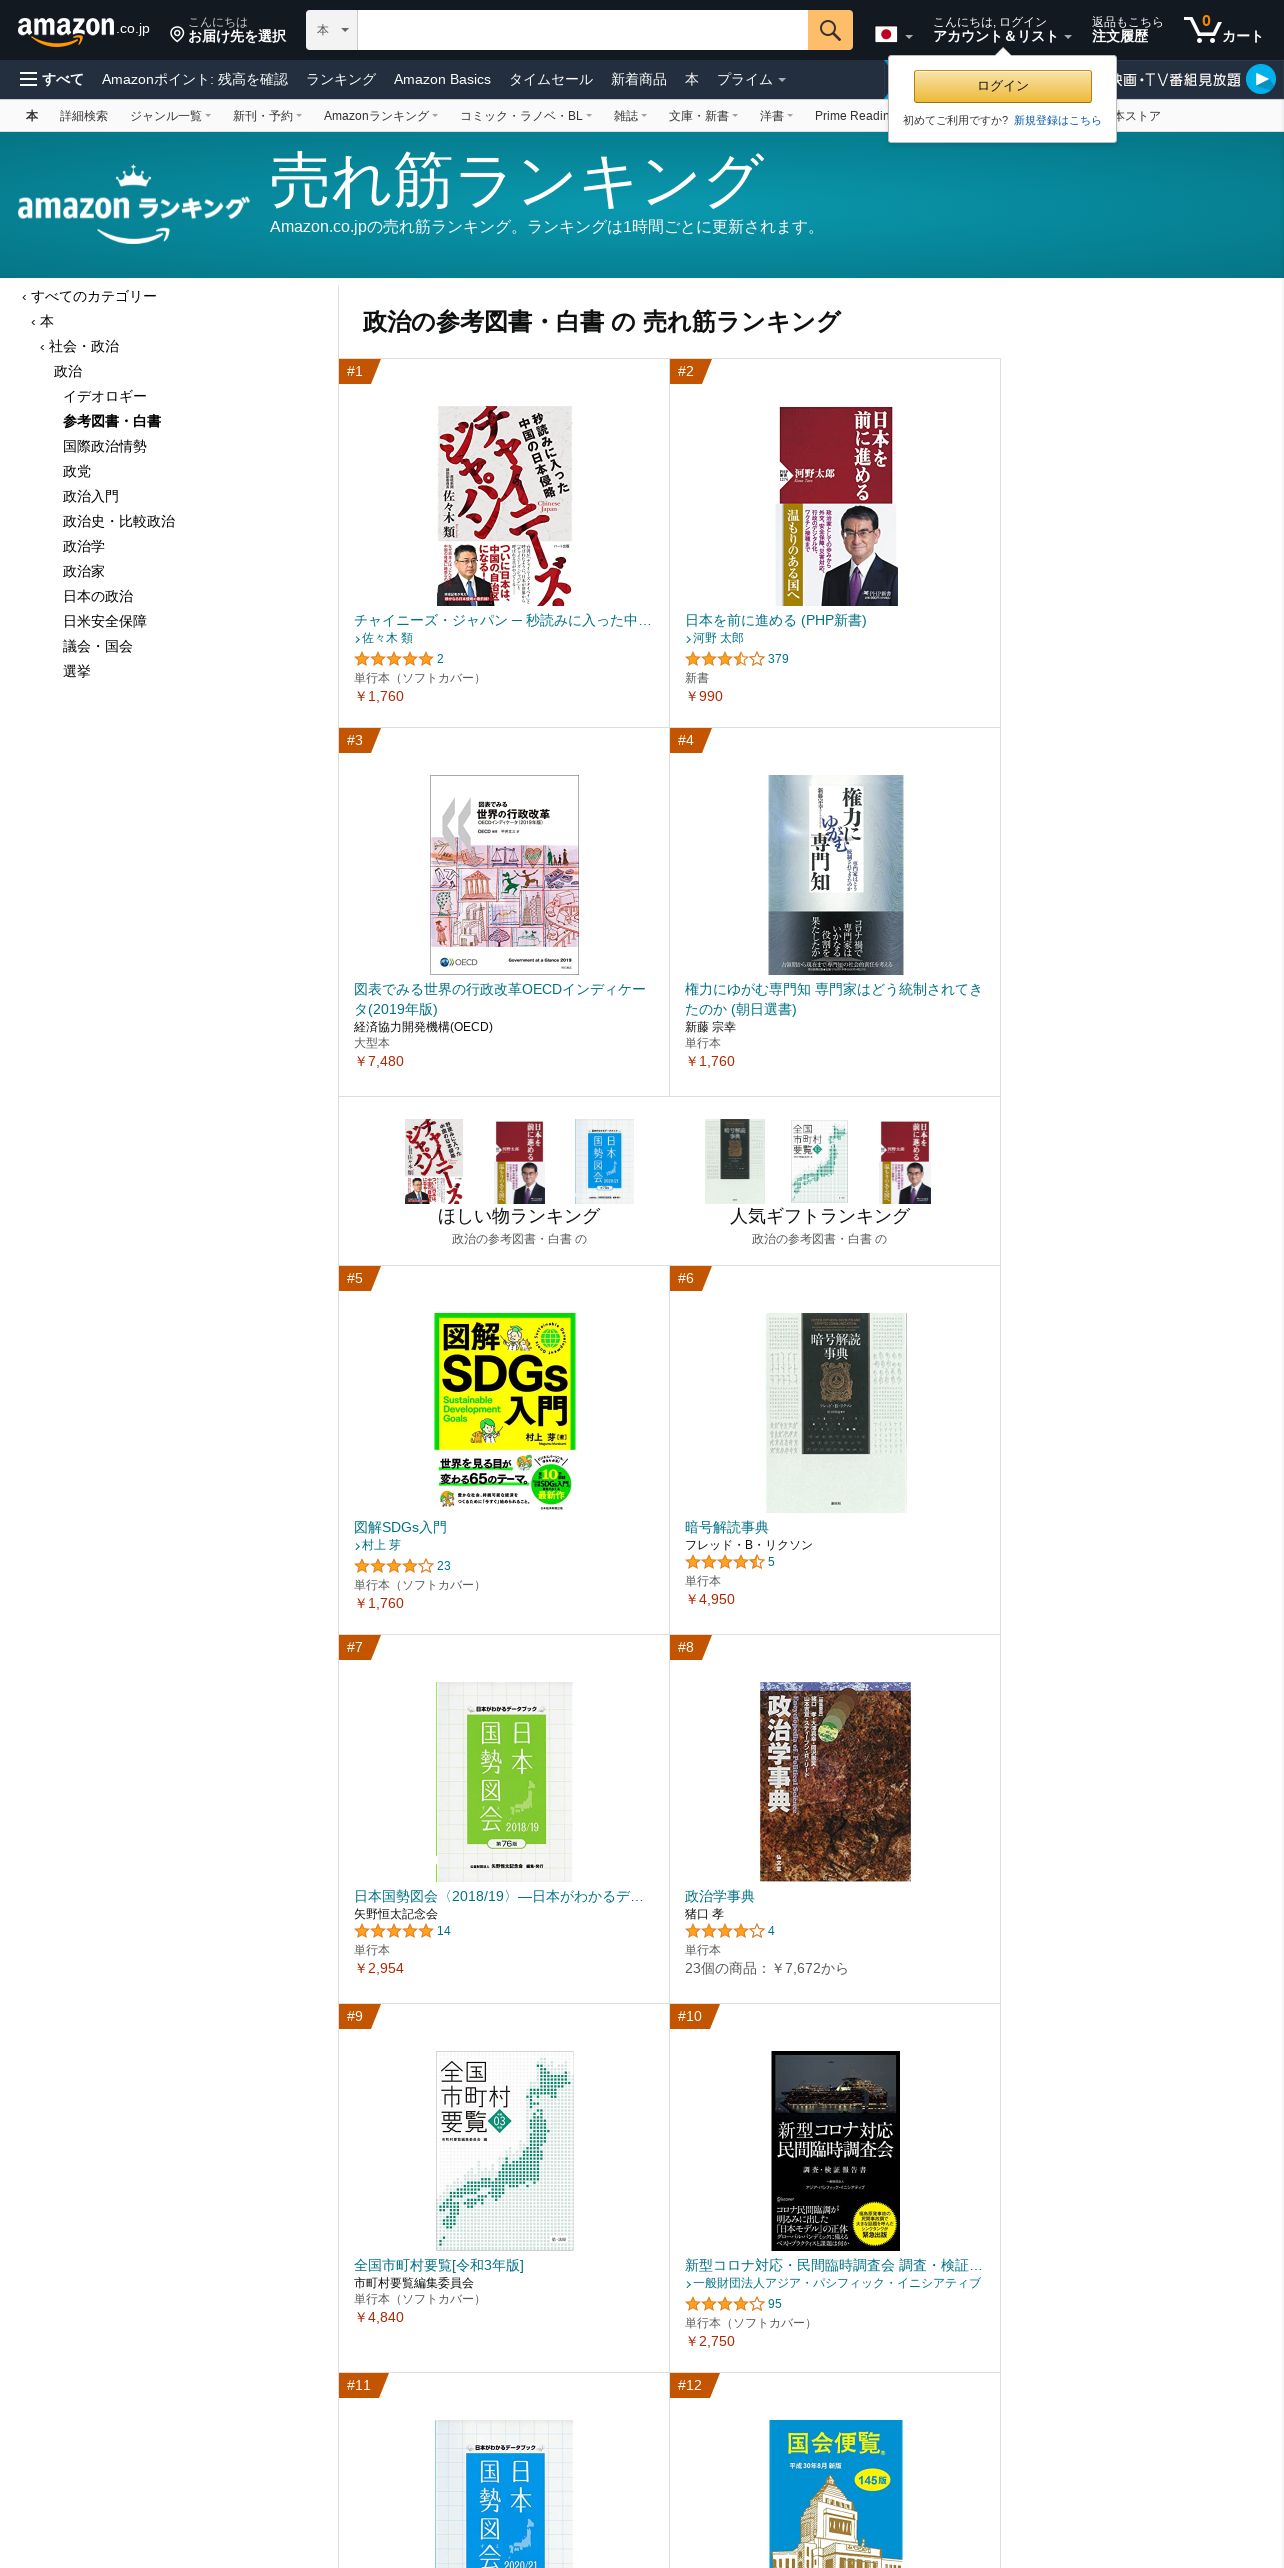Click the blue Prime Video play icon
This screenshot has width=1284, height=2568.
1261,79
